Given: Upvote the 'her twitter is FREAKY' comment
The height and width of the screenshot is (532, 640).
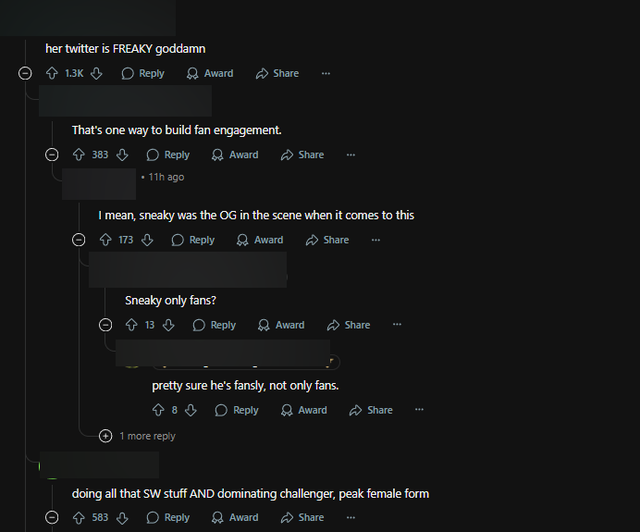Looking at the screenshot, I should tap(52, 73).
